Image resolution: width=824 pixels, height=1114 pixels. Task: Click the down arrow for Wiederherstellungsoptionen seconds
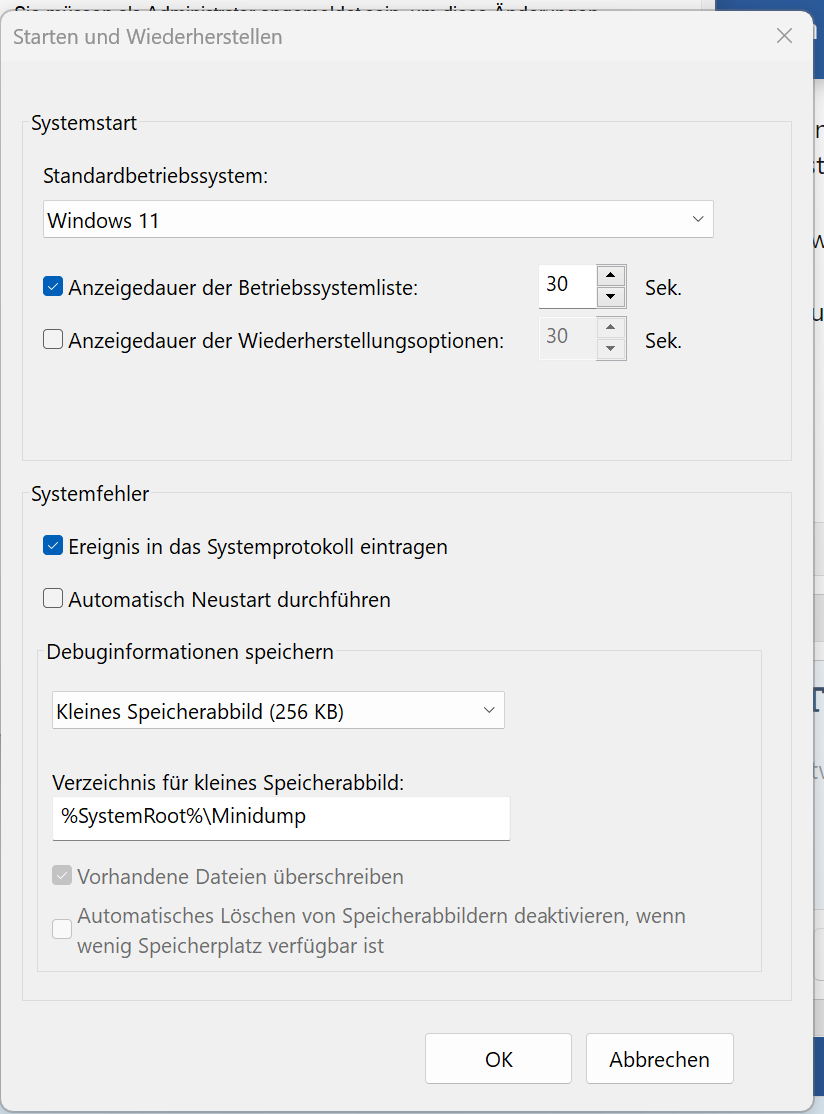[611, 349]
